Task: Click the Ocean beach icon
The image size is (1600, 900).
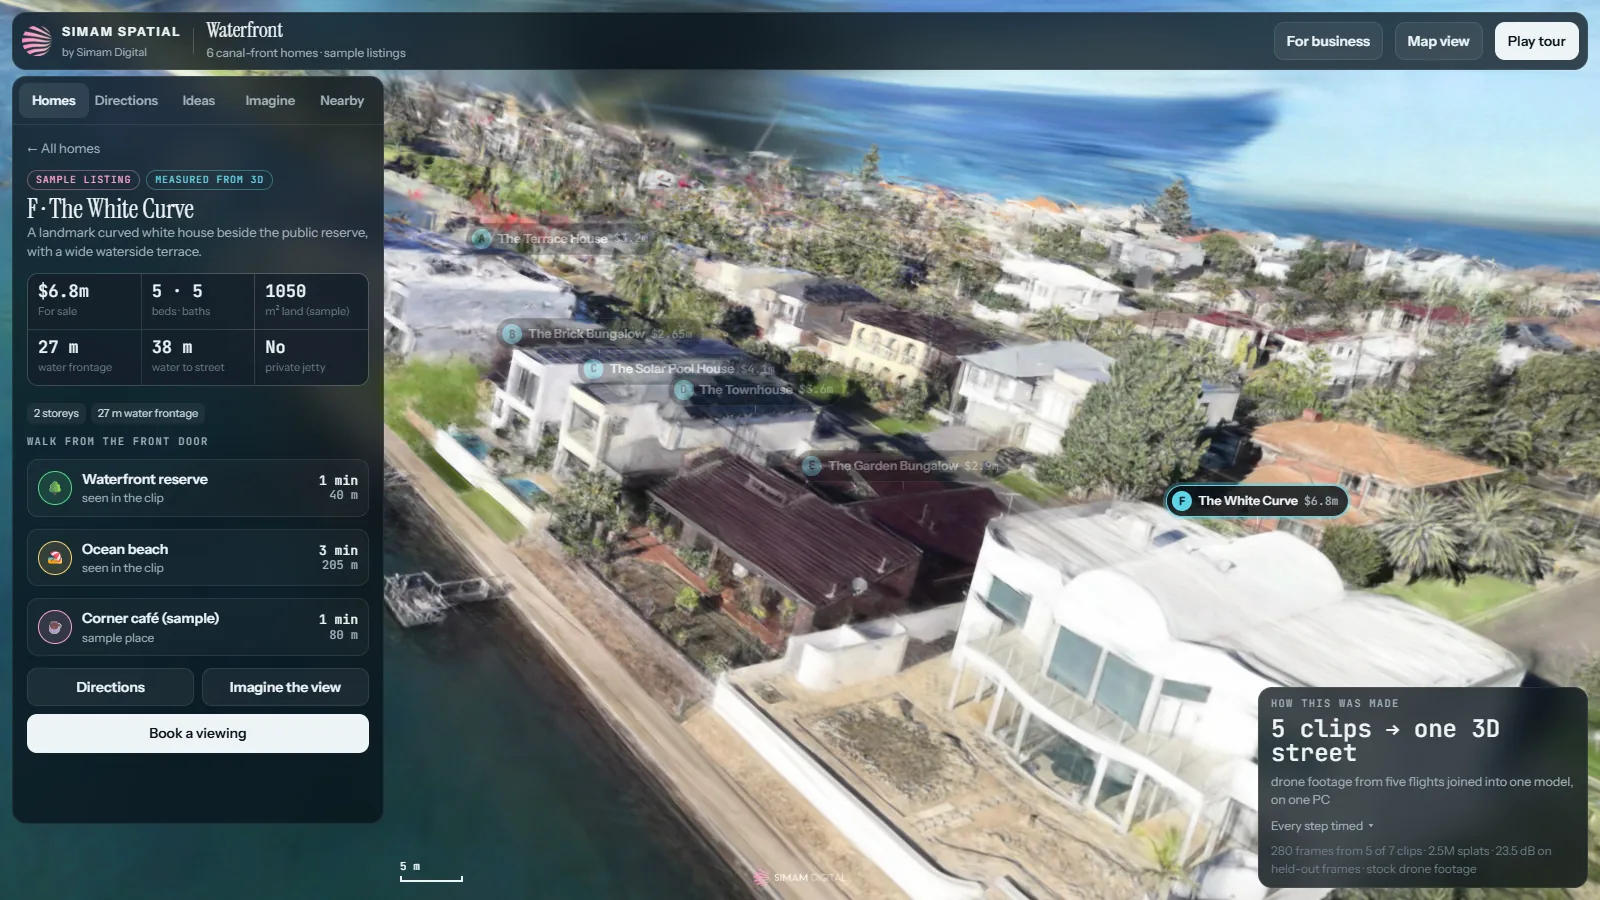Action: (55, 558)
